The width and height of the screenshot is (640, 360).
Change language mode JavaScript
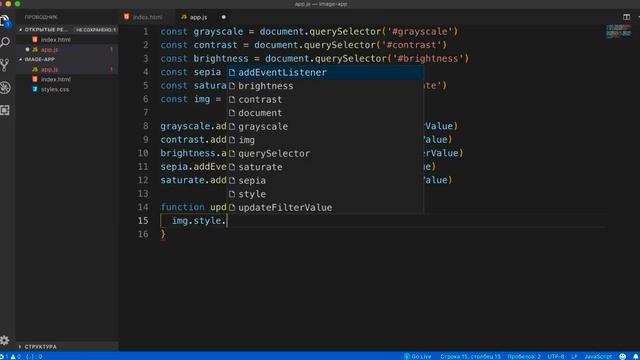(x=598, y=356)
